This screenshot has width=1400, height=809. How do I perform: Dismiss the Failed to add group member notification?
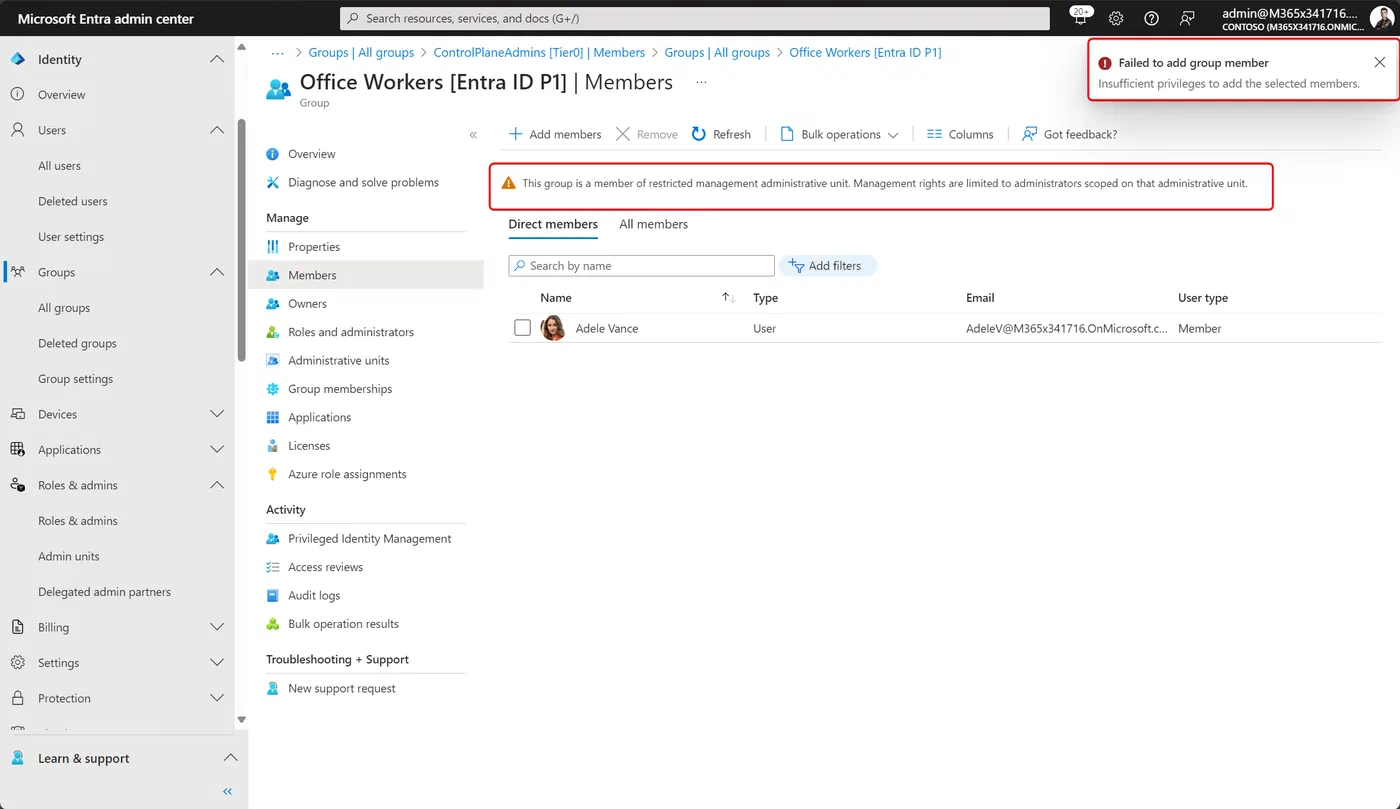tap(1379, 62)
